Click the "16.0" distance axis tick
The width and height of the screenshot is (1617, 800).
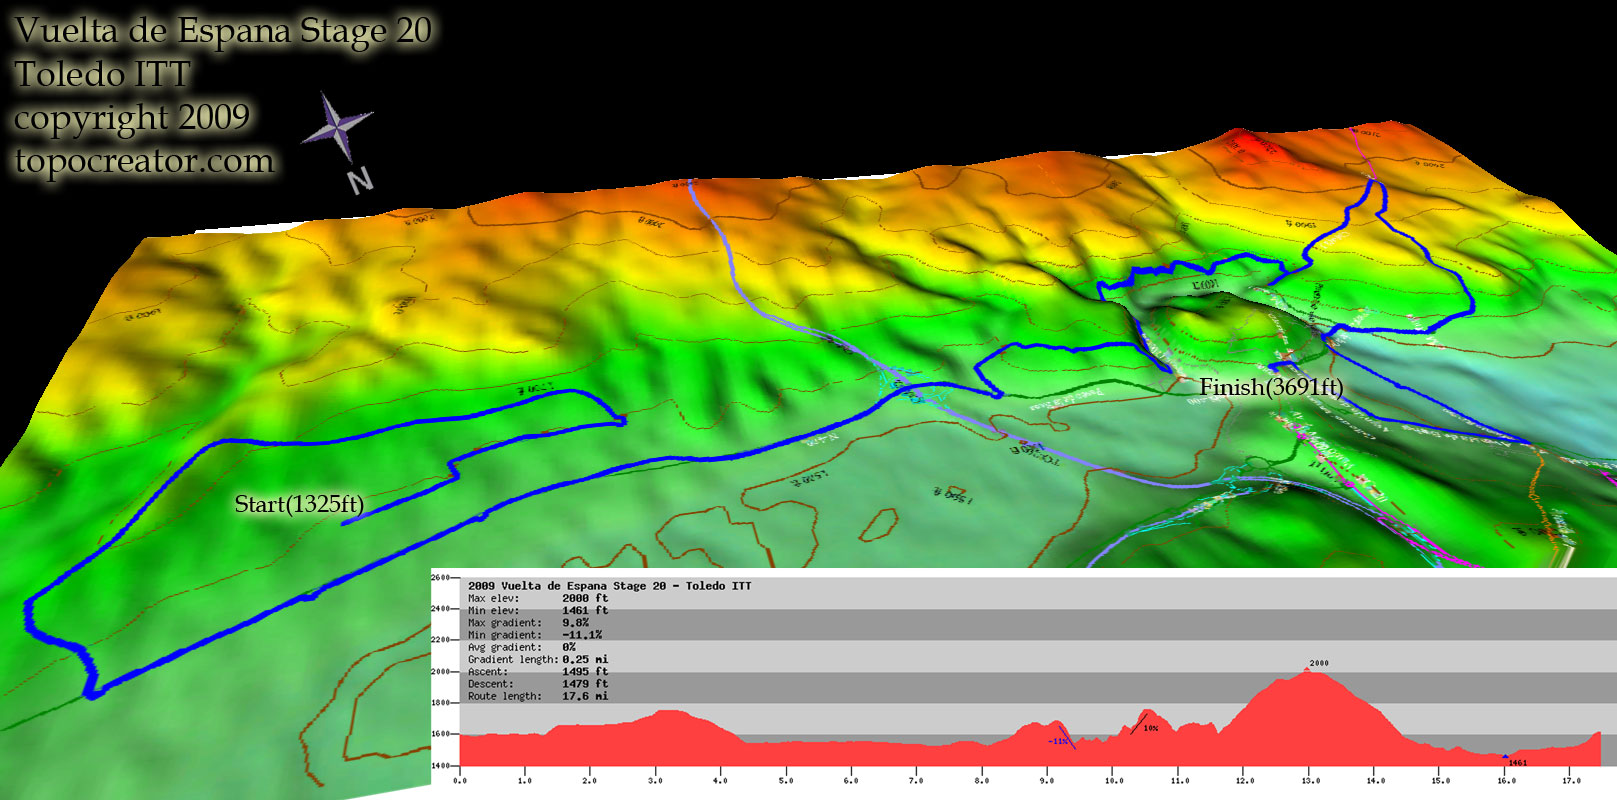pyautogui.click(x=1506, y=780)
